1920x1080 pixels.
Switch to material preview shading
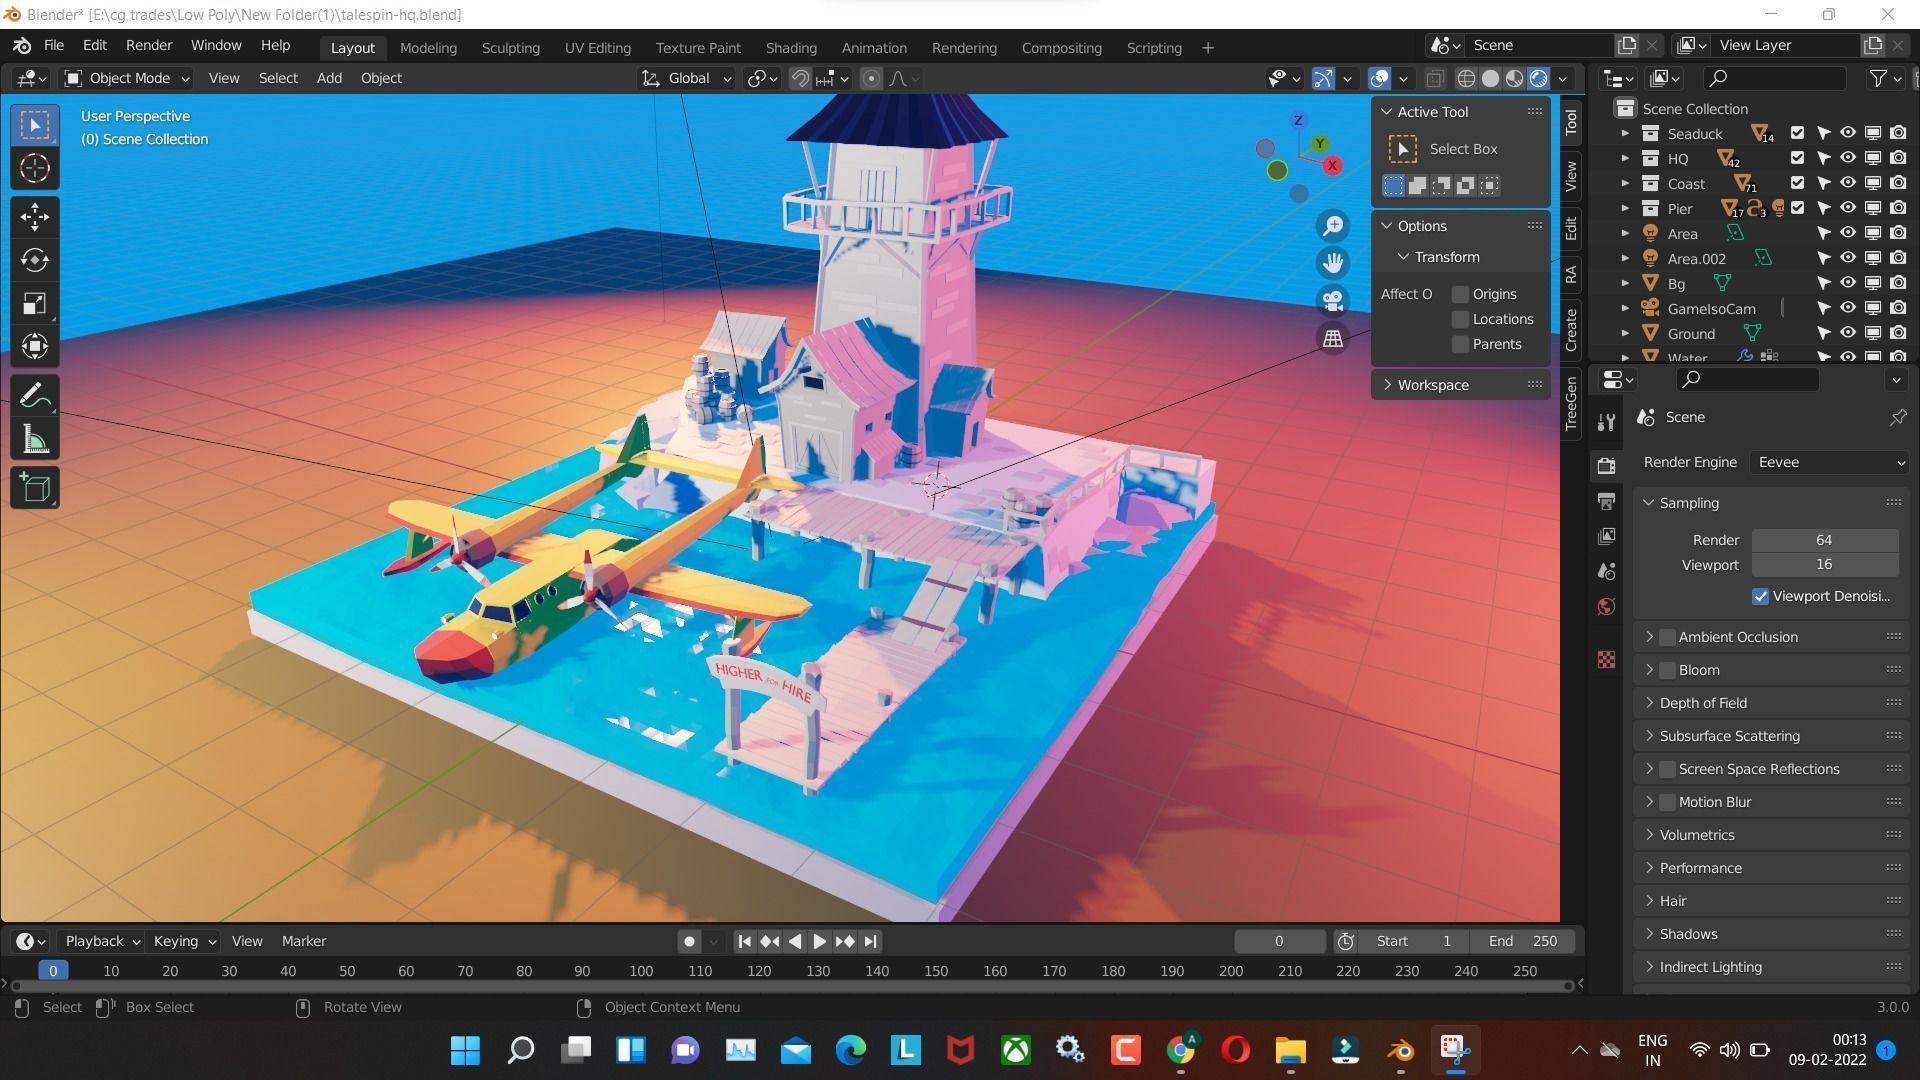(1515, 78)
